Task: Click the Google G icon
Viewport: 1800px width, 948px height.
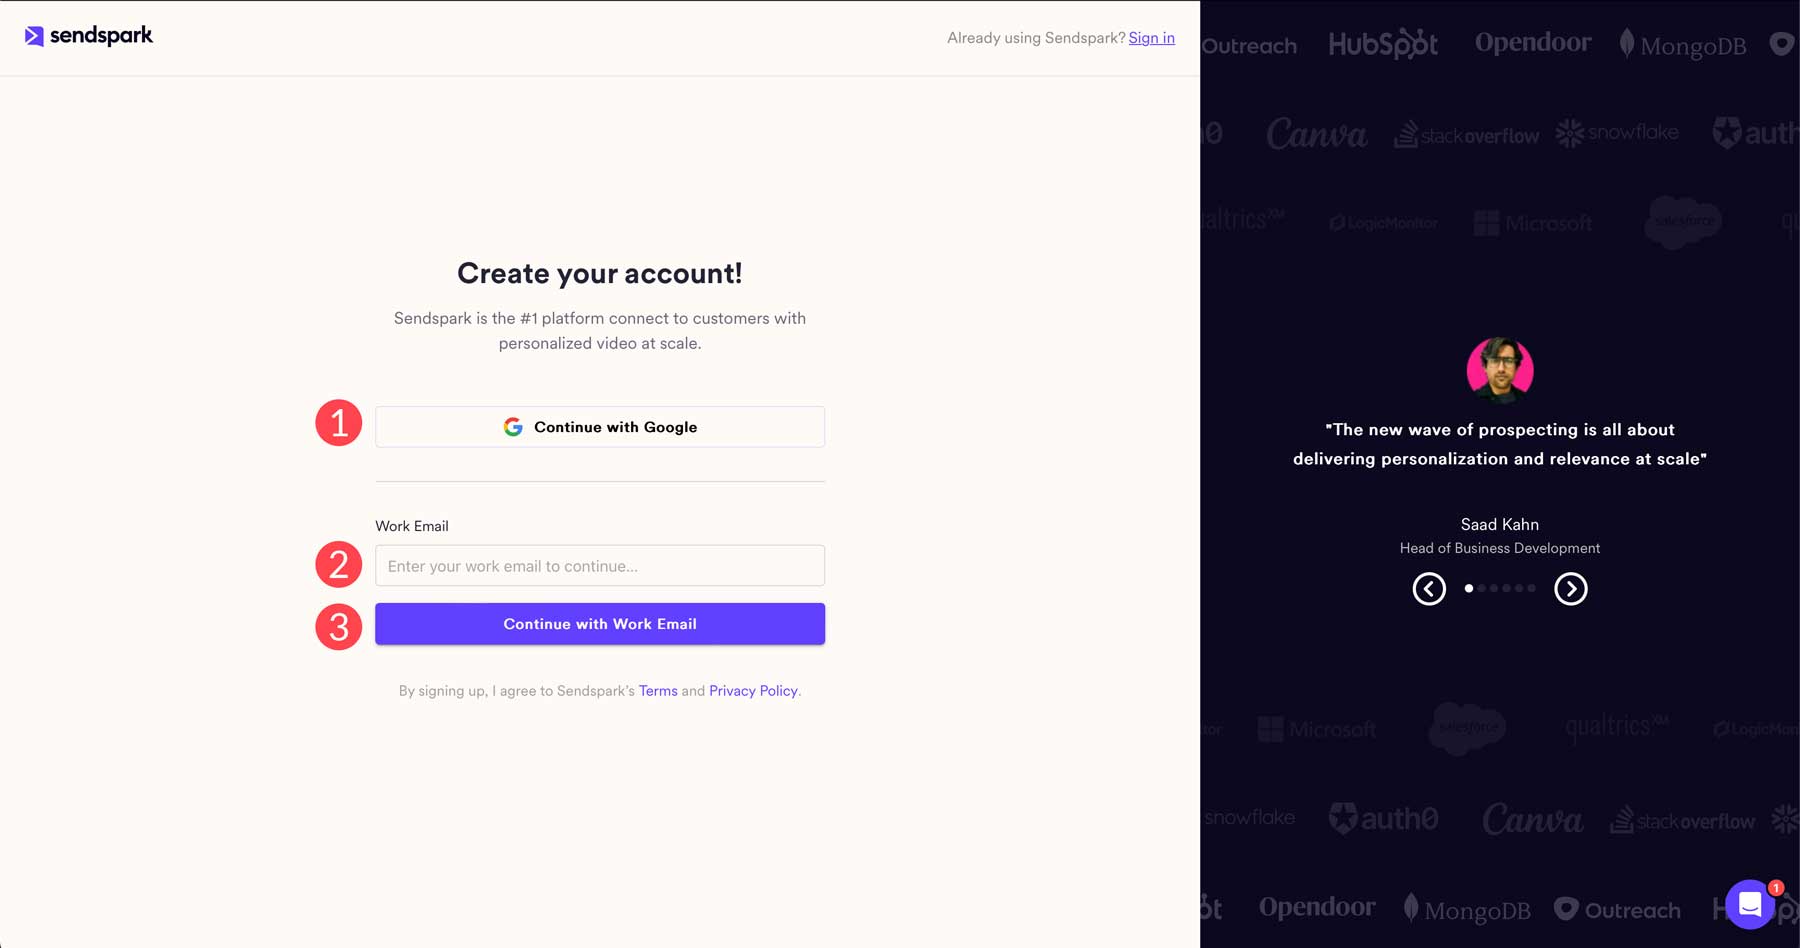Action: tap(512, 426)
